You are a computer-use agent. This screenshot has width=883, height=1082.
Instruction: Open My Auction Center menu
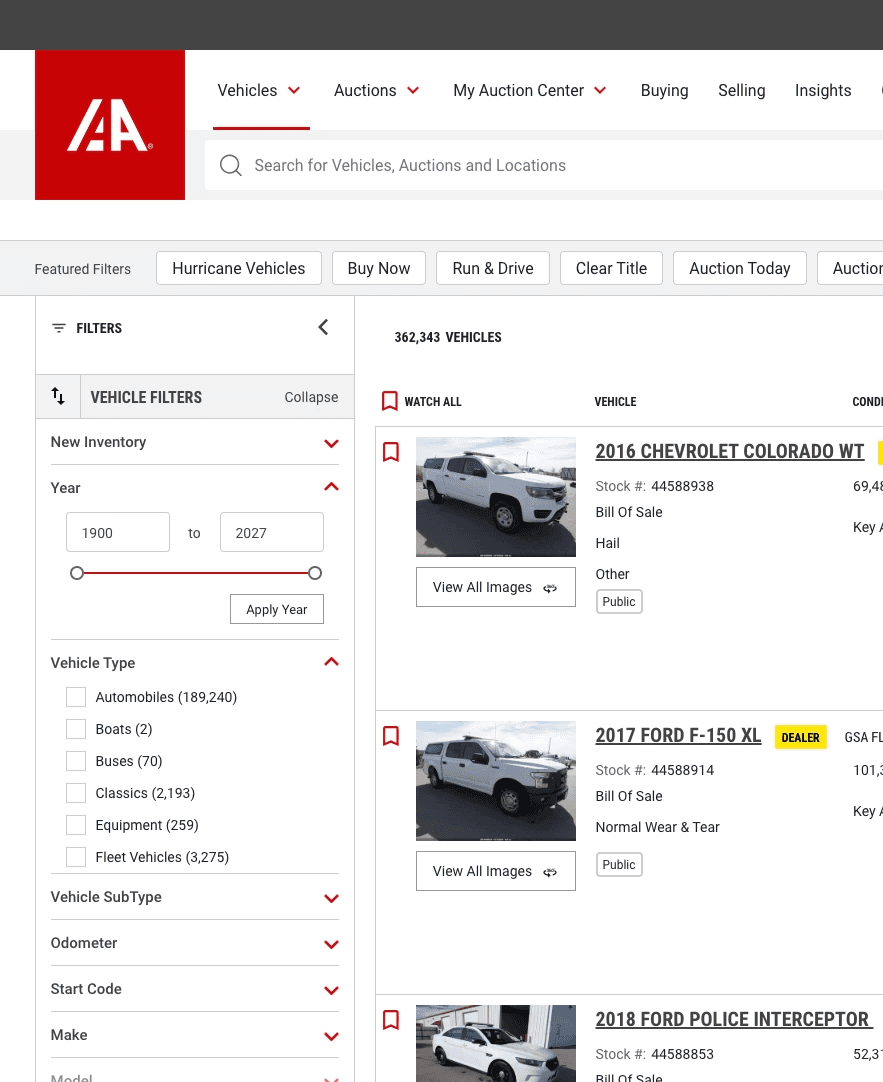530,90
